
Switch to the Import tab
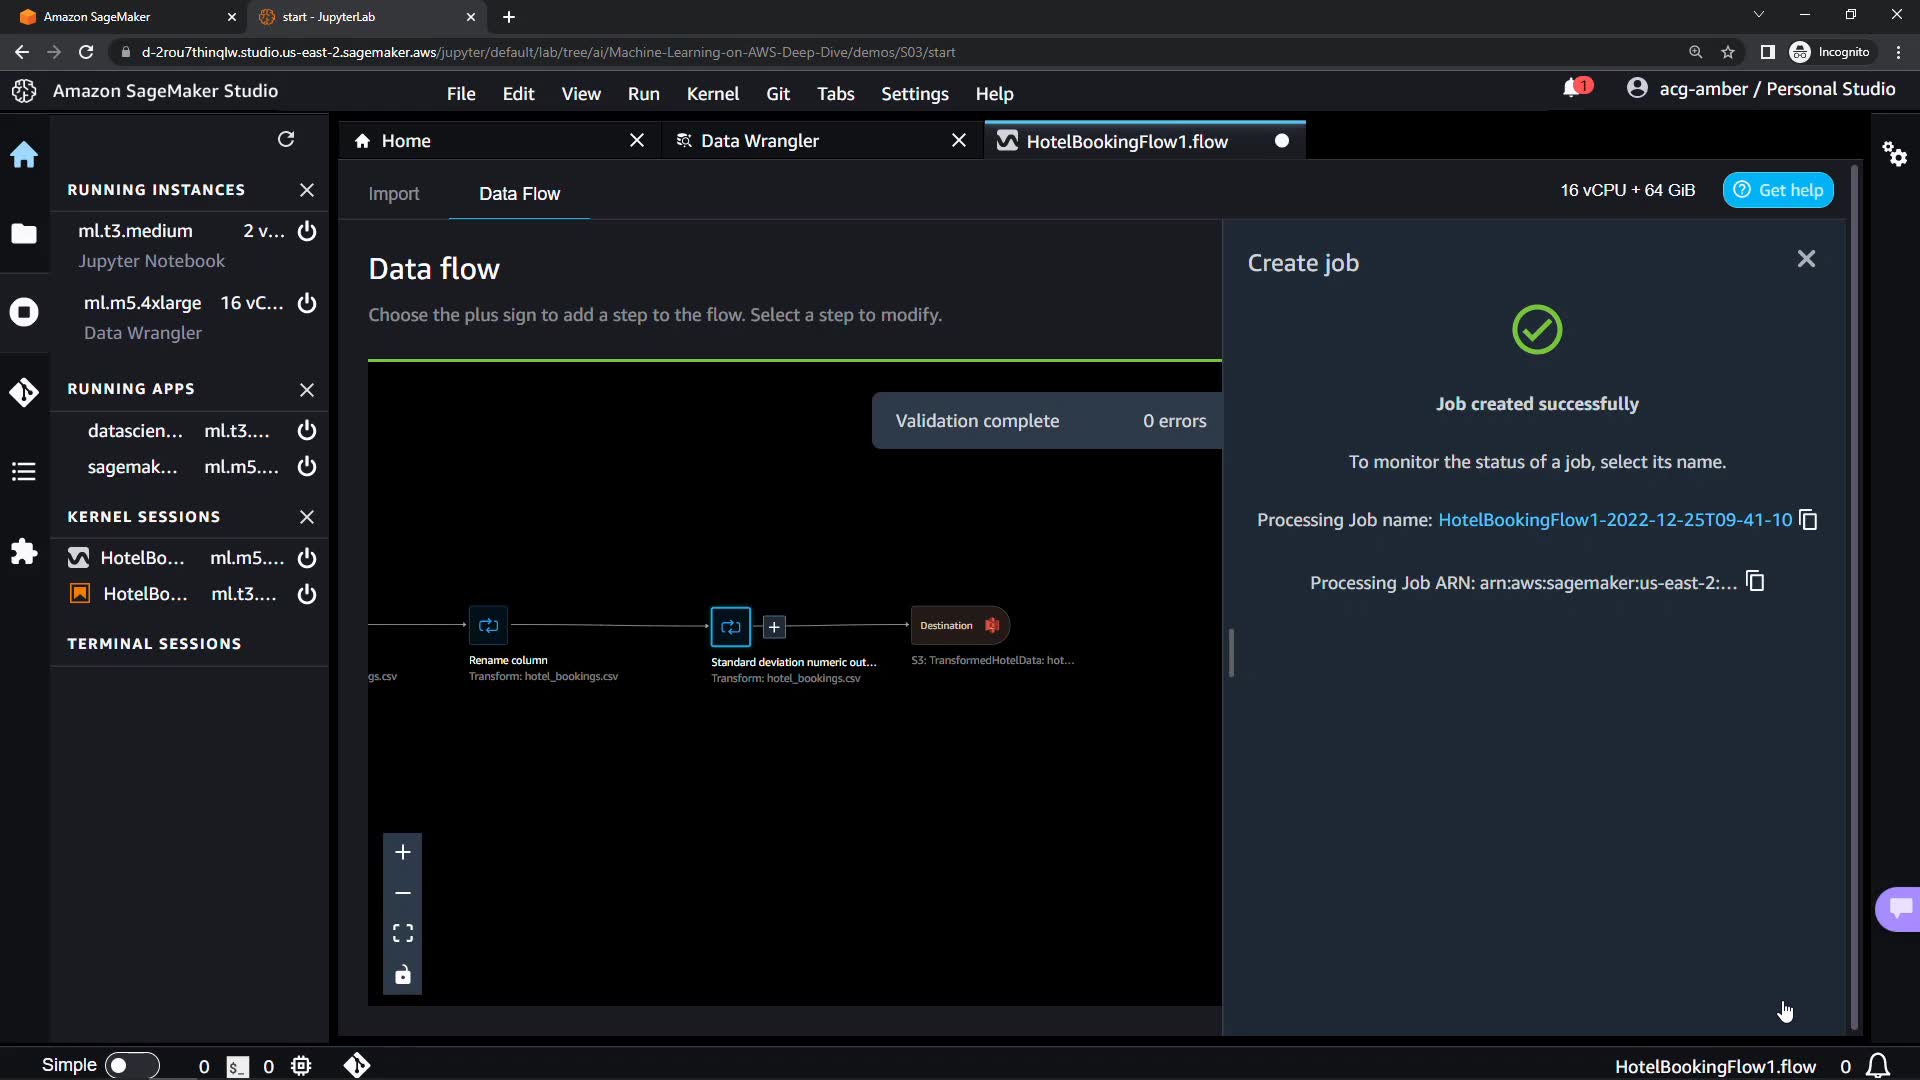pos(393,194)
